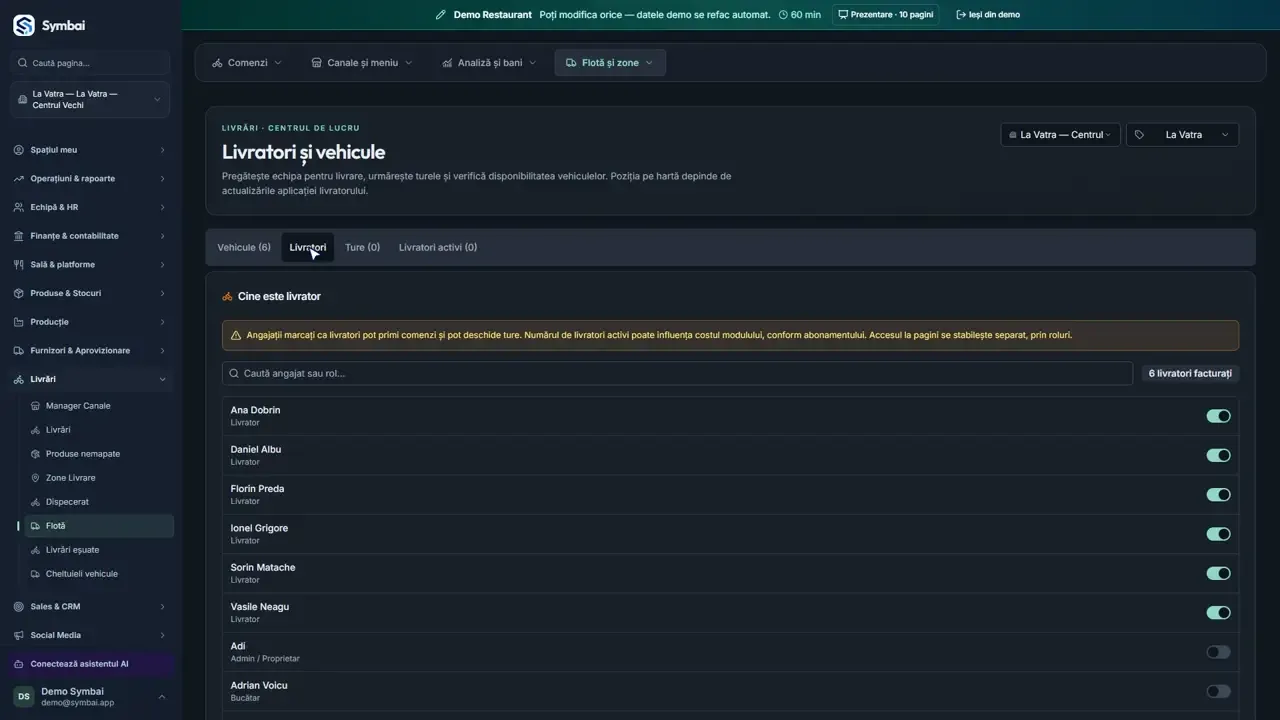Click the Prezentare · 10 pagini button

[886, 15]
